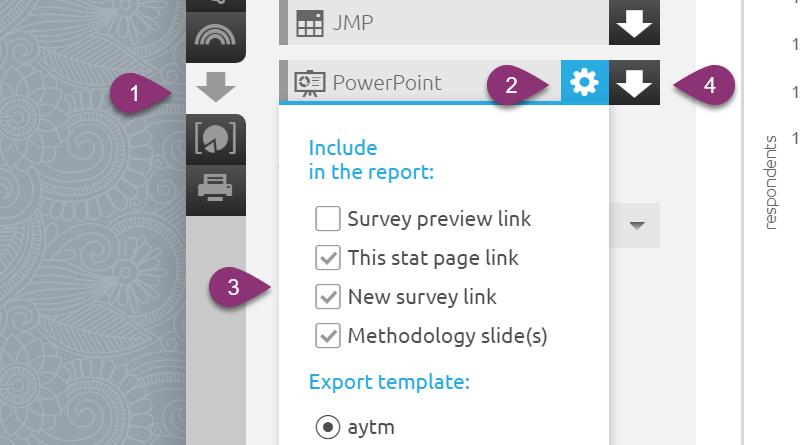
Task: Open the bracketed pie chart sidebar icon
Action: tap(215, 139)
